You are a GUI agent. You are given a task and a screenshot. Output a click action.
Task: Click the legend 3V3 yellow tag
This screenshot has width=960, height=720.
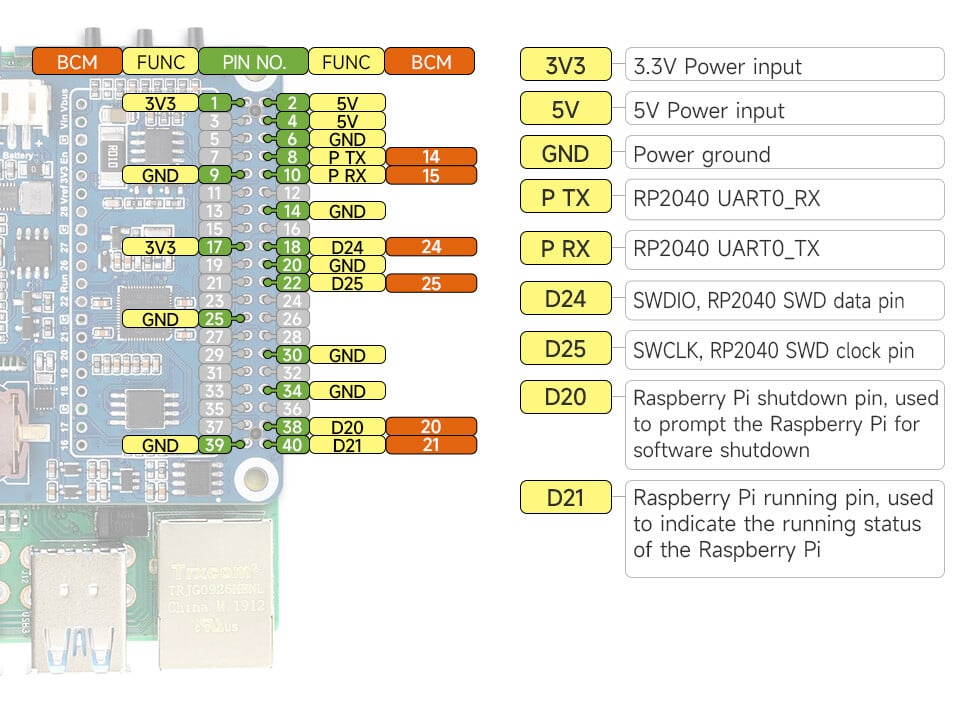(x=566, y=64)
